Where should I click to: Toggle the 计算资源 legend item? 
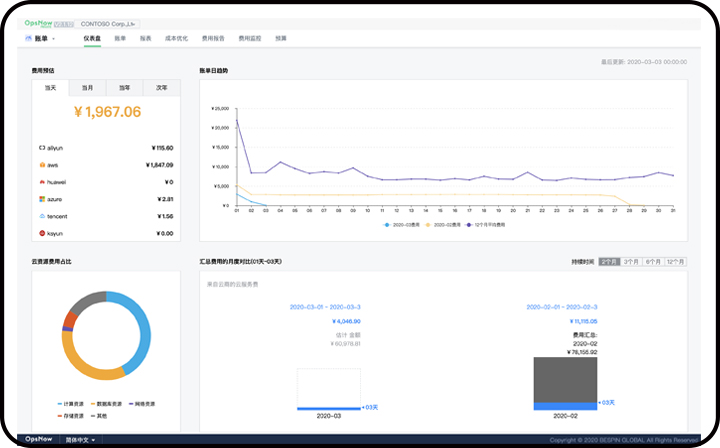coord(70,404)
